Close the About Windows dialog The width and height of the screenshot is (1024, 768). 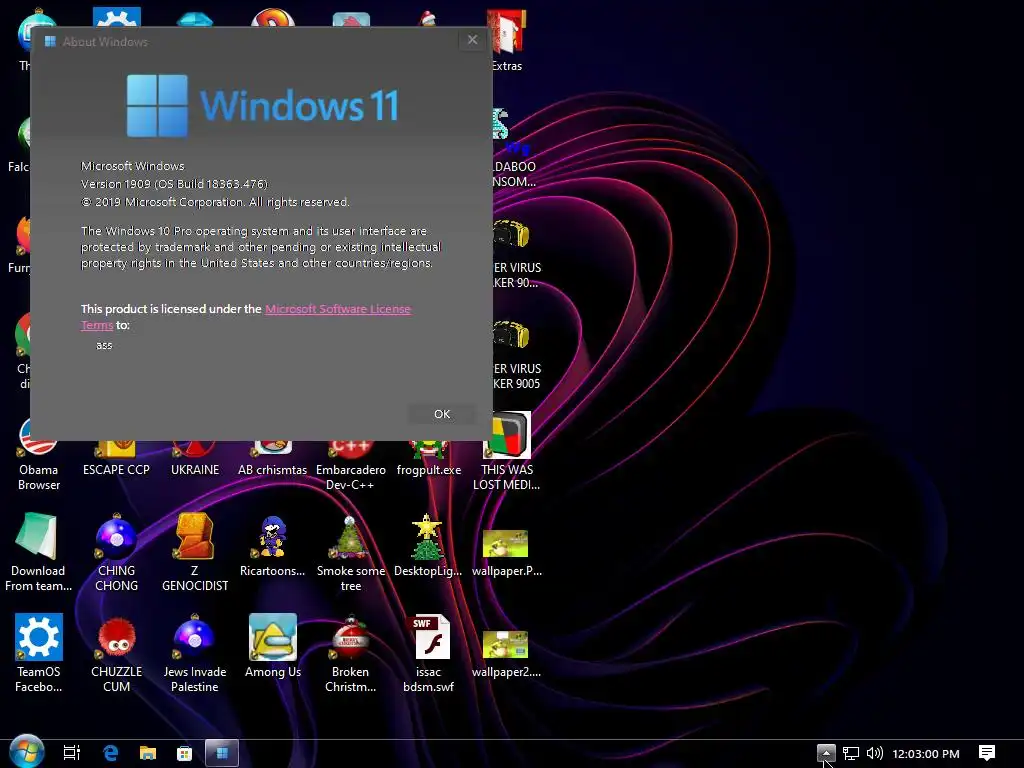point(472,40)
